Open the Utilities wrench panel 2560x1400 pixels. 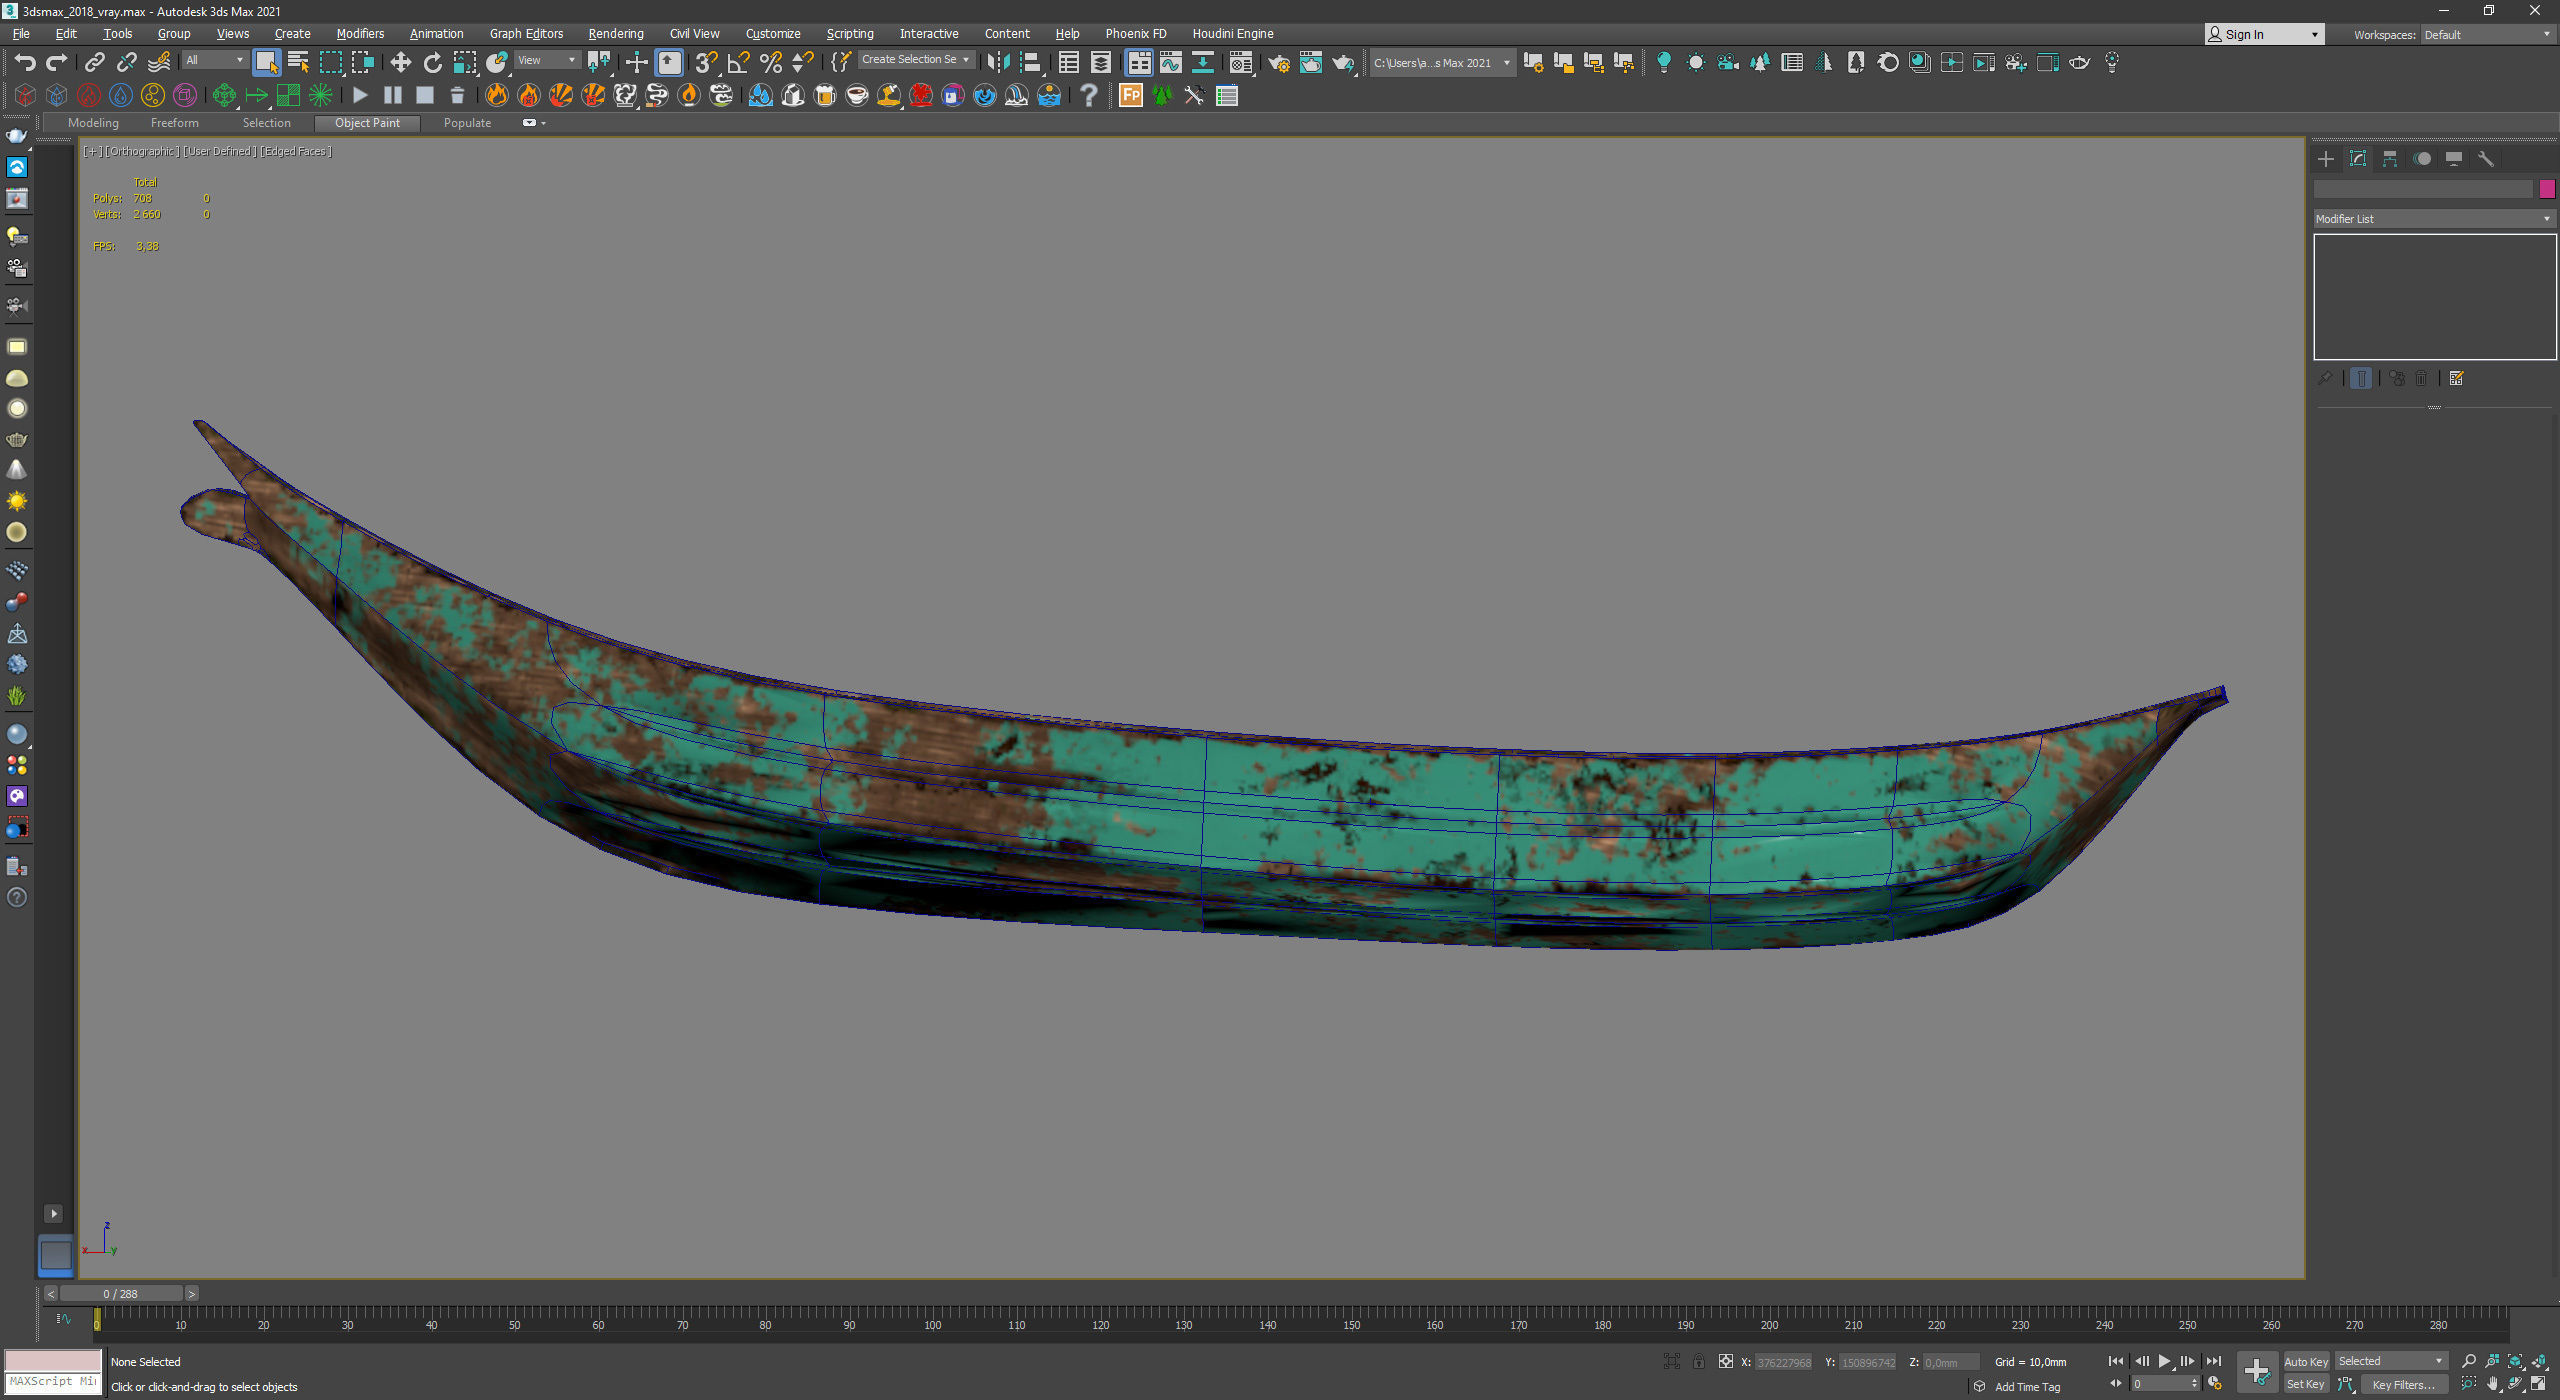coord(2486,159)
